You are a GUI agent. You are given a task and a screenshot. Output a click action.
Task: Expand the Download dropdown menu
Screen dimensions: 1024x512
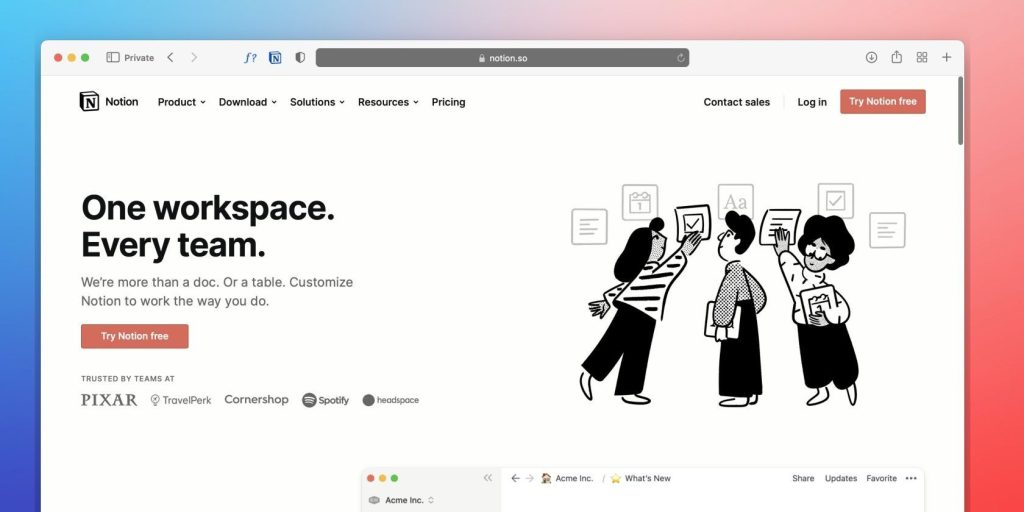coord(248,102)
